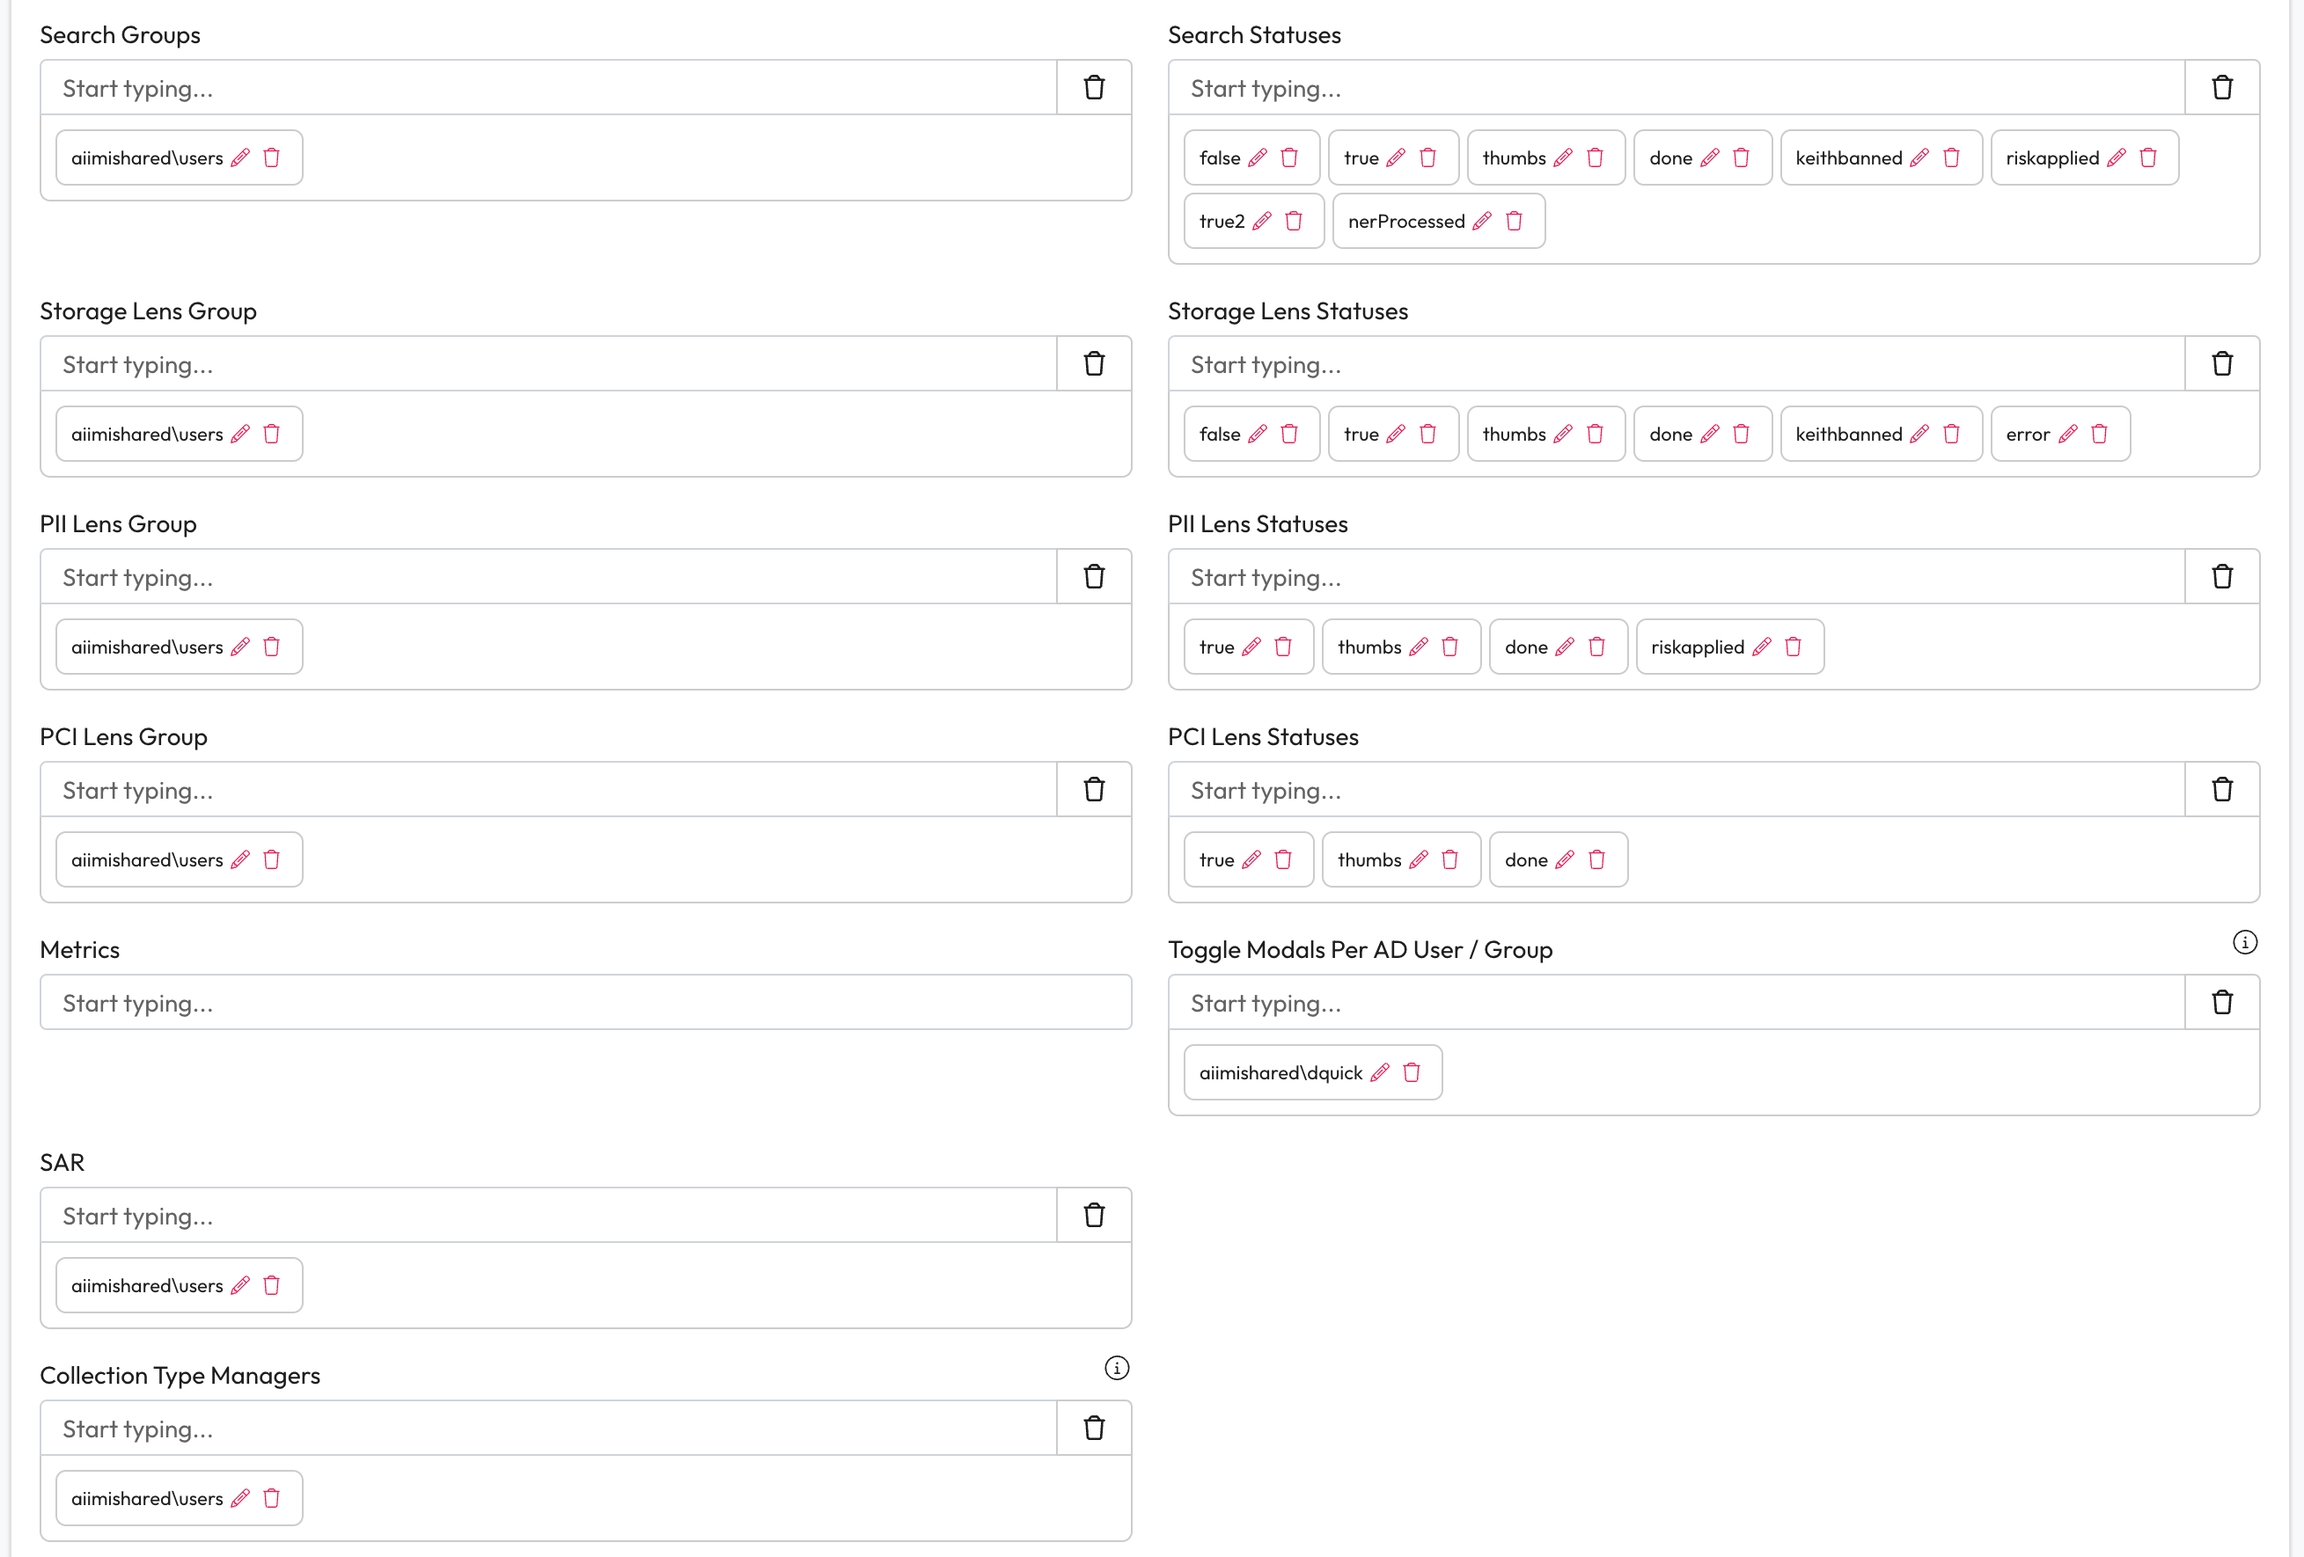The image size is (2304, 1557).
Task: Edit the aiimishared\dquick tag
Action: 1380,1073
